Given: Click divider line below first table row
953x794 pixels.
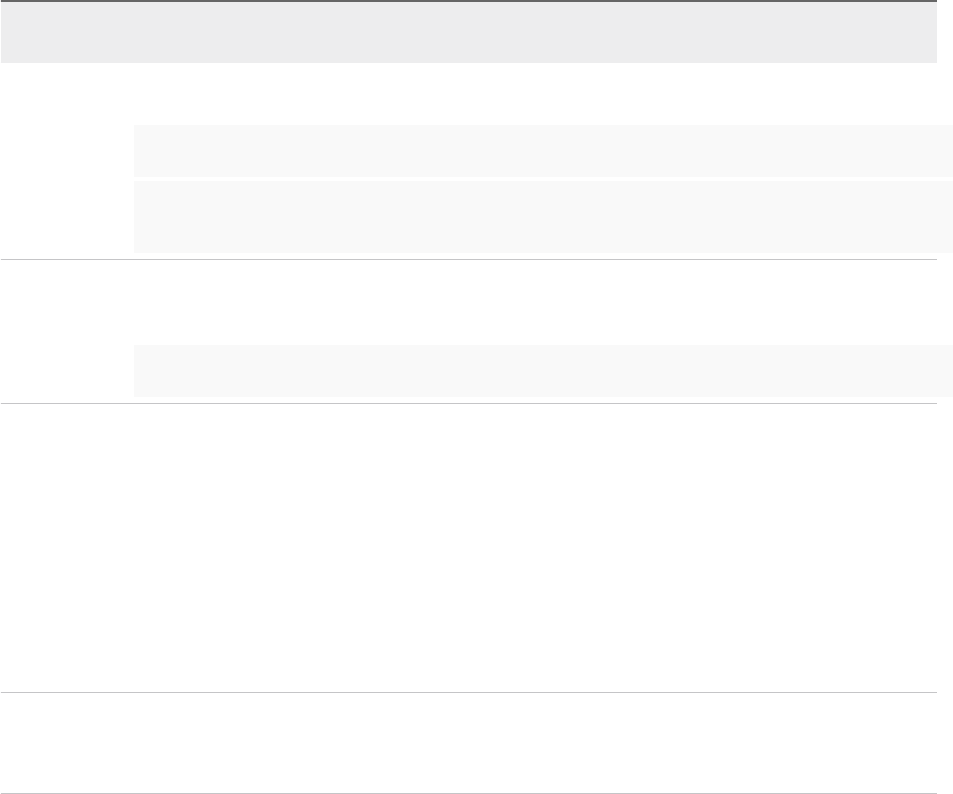Looking at the screenshot, I should pyautogui.click(x=468, y=260).
